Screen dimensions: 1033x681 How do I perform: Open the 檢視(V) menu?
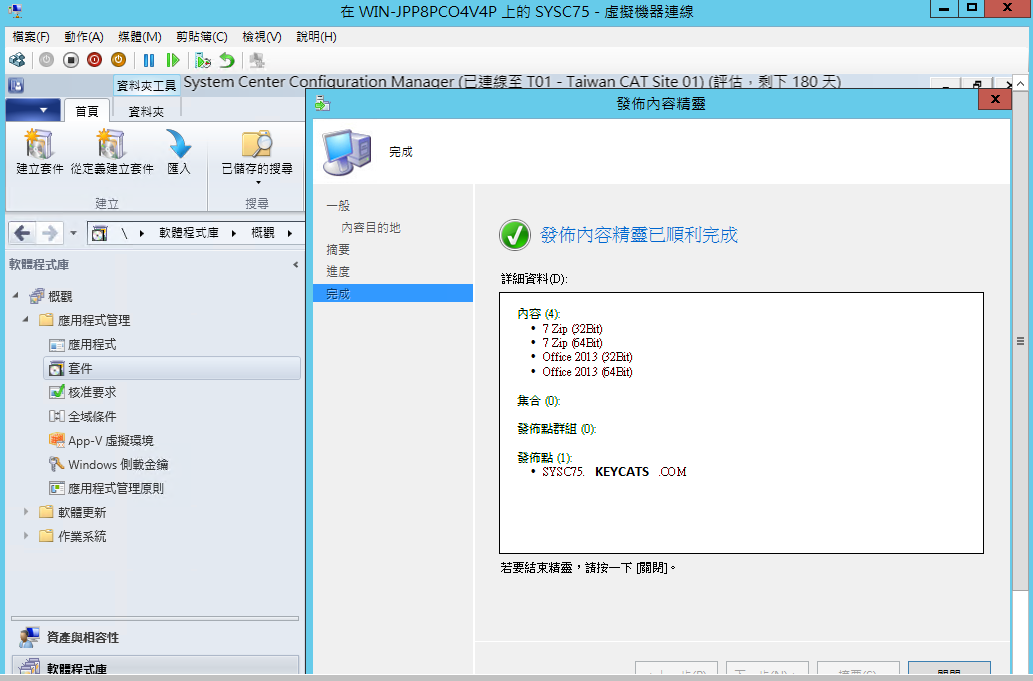tap(262, 37)
